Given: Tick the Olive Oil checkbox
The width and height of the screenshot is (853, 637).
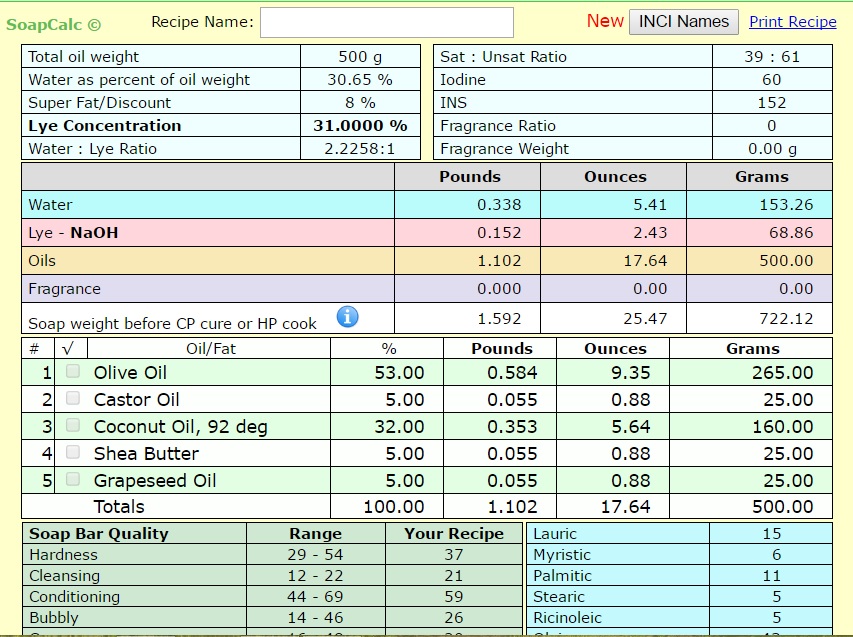Looking at the screenshot, I should (73, 372).
